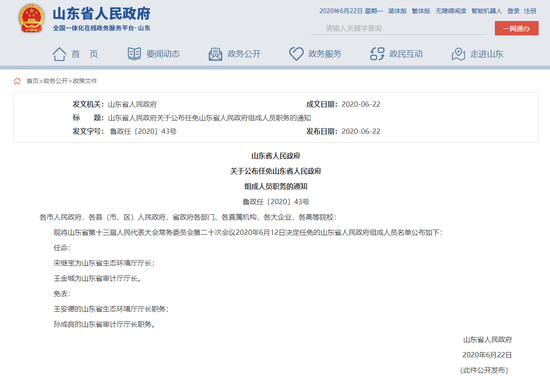Click the line 孙成良的山东省审计厅厅长职务
The width and height of the screenshot is (550, 380).
coord(104,325)
